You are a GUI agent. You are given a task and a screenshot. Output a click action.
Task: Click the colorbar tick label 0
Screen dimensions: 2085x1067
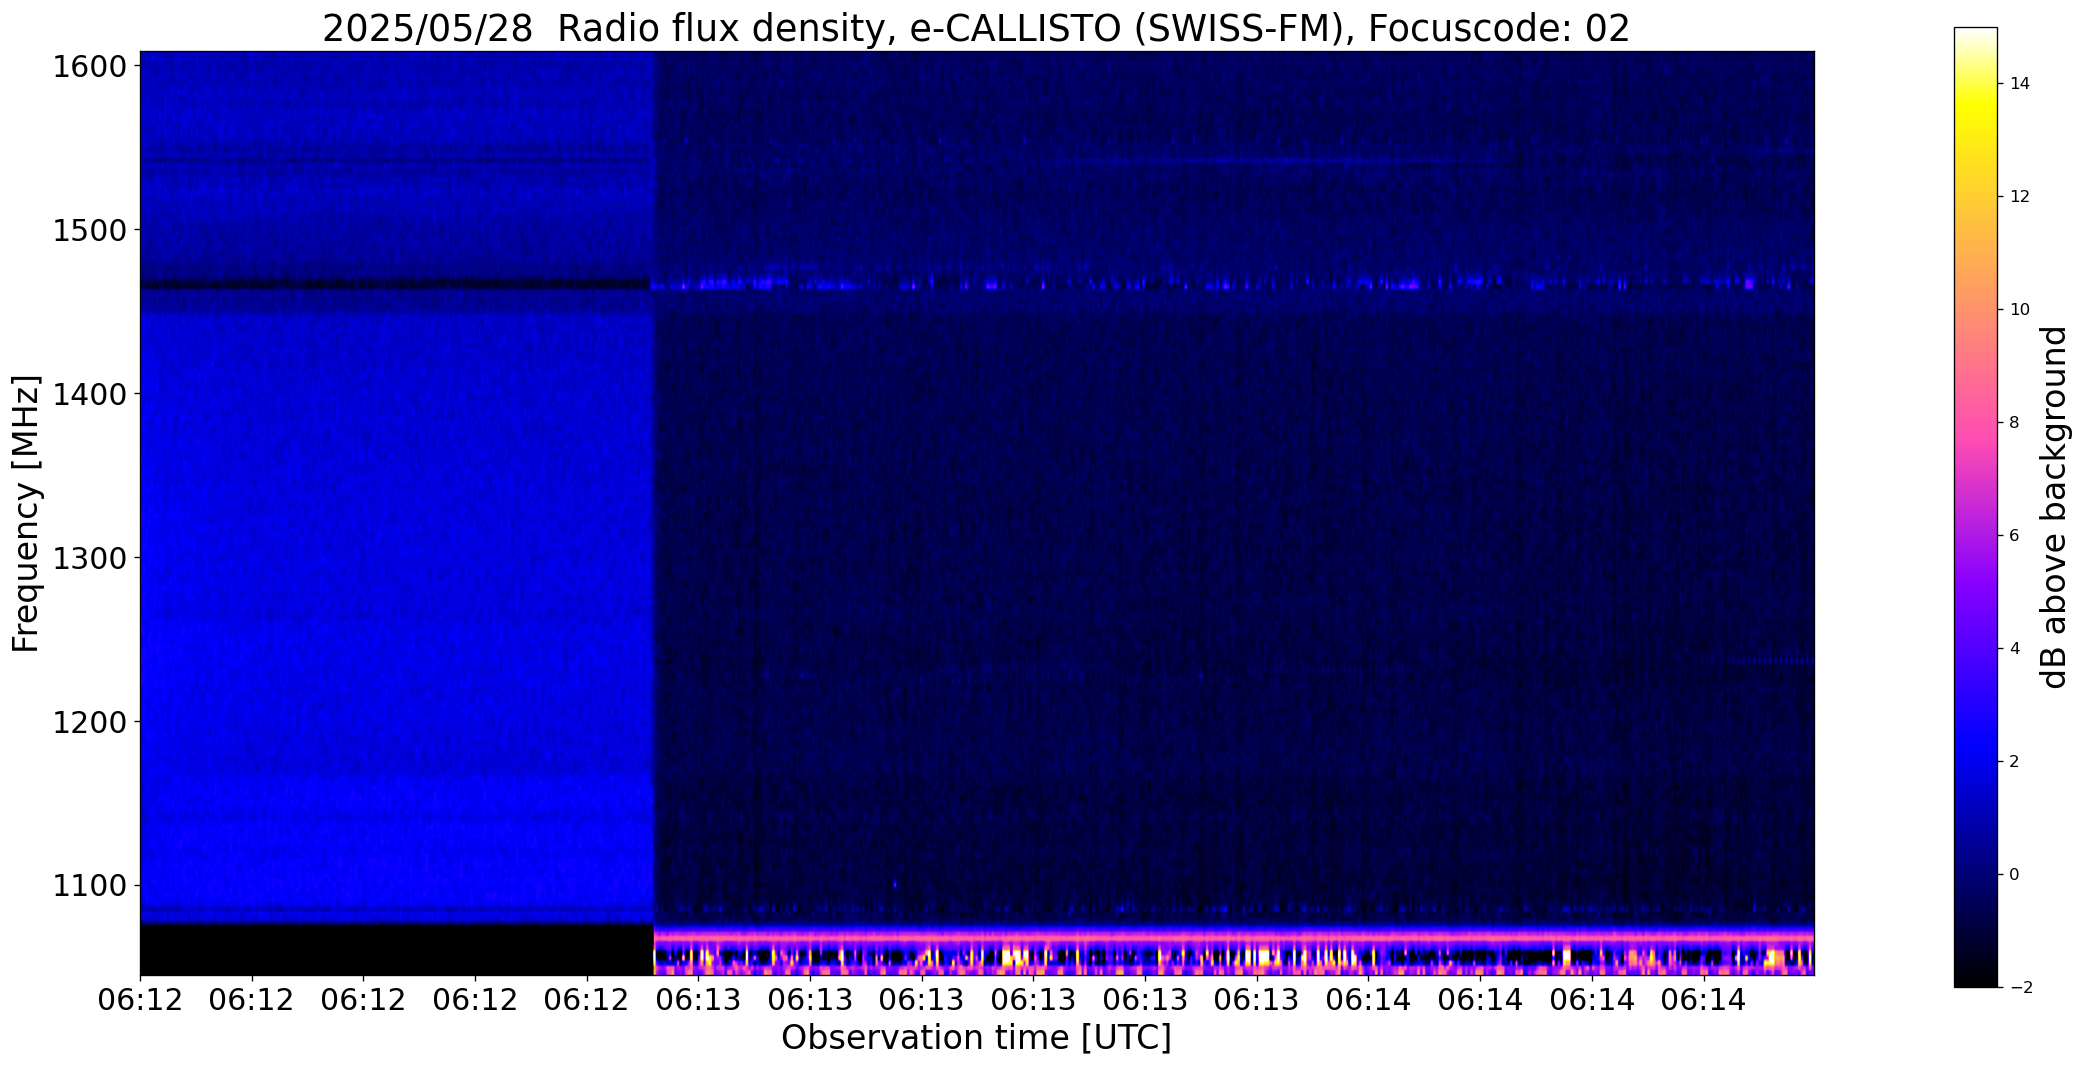pyautogui.click(x=2014, y=875)
